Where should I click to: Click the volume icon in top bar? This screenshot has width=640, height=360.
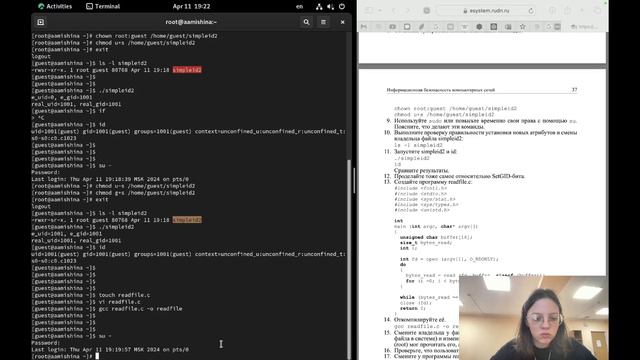coord(330,7)
